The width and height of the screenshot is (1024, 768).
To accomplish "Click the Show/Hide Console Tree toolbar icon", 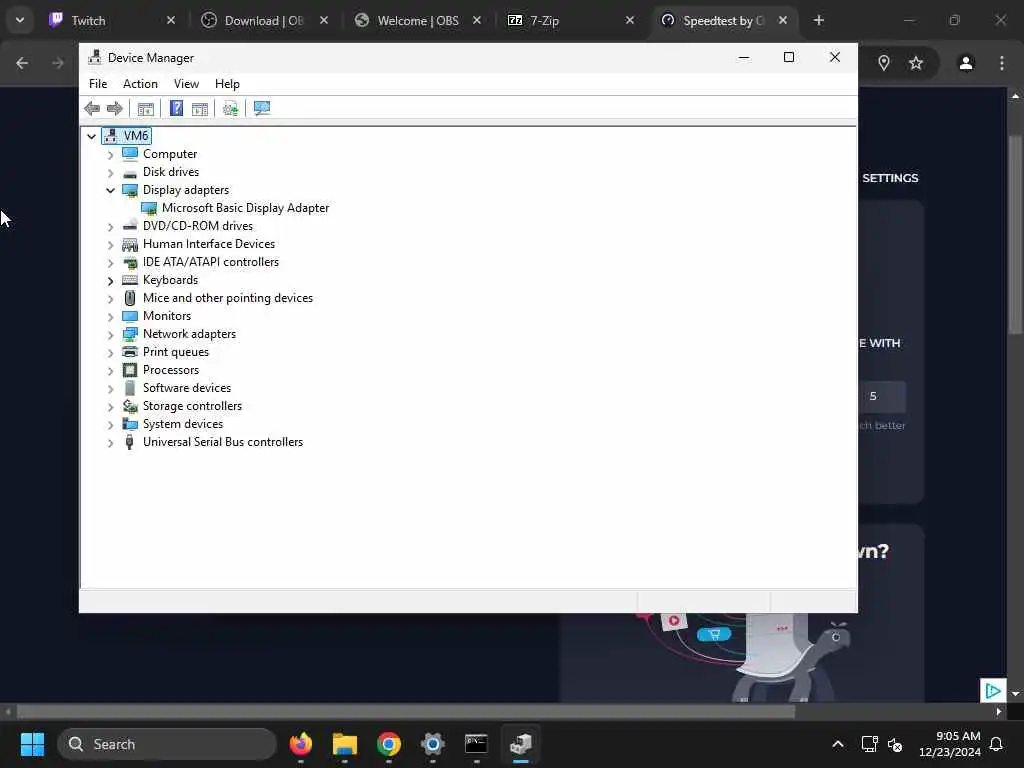I will pos(146,108).
